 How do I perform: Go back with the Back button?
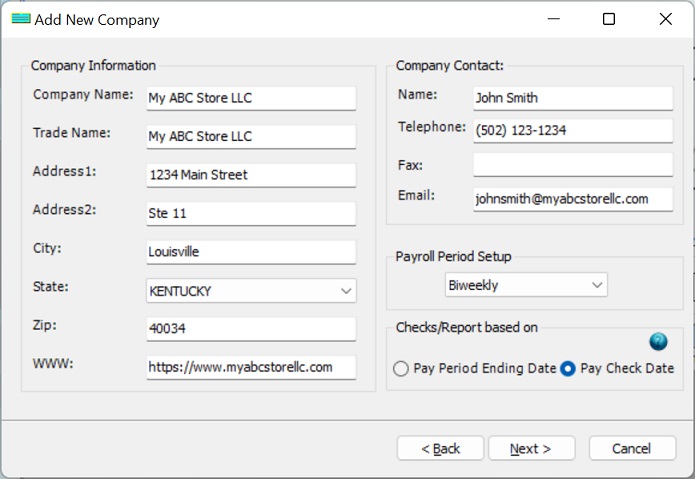click(440, 448)
